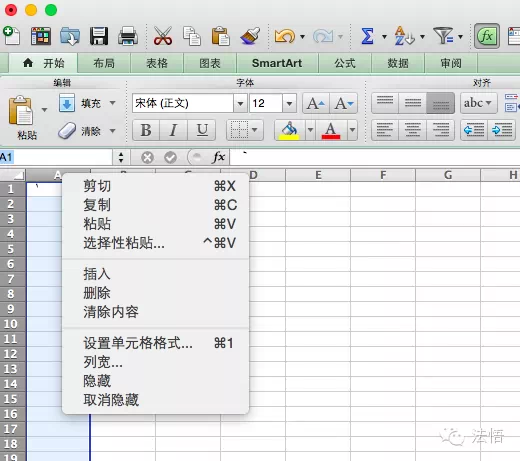Save the workbook with floppy disk icon
This screenshot has width=520, height=461.
click(99, 36)
